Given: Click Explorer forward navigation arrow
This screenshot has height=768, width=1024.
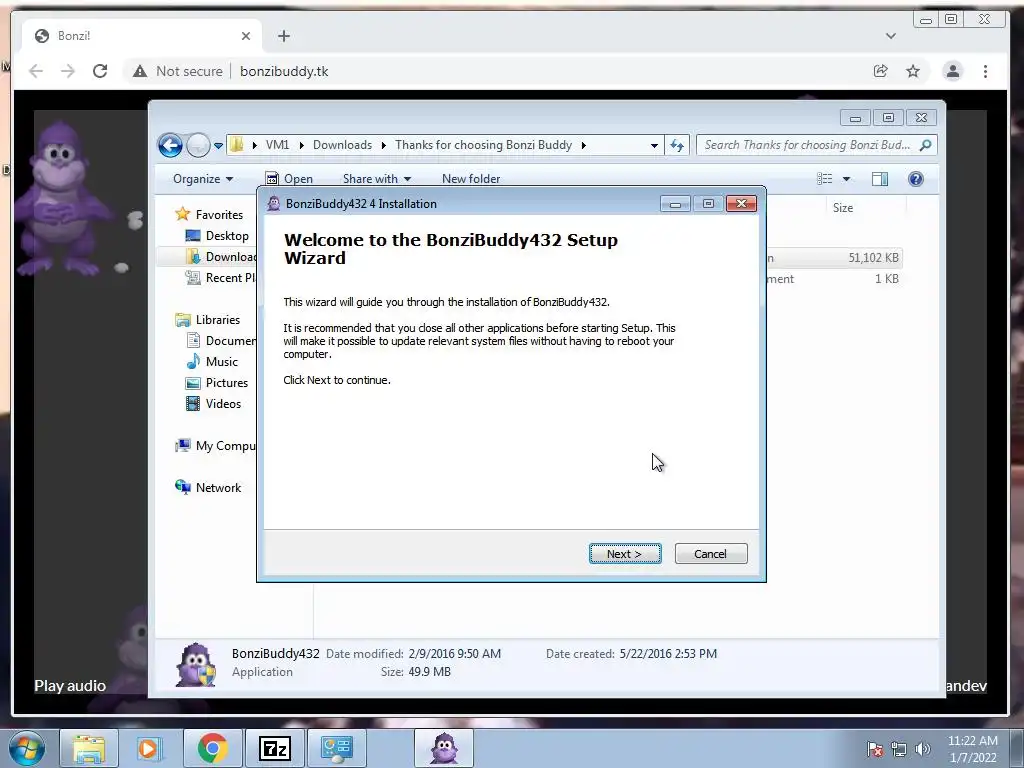Looking at the screenshot, I should (x=198, y=145).
